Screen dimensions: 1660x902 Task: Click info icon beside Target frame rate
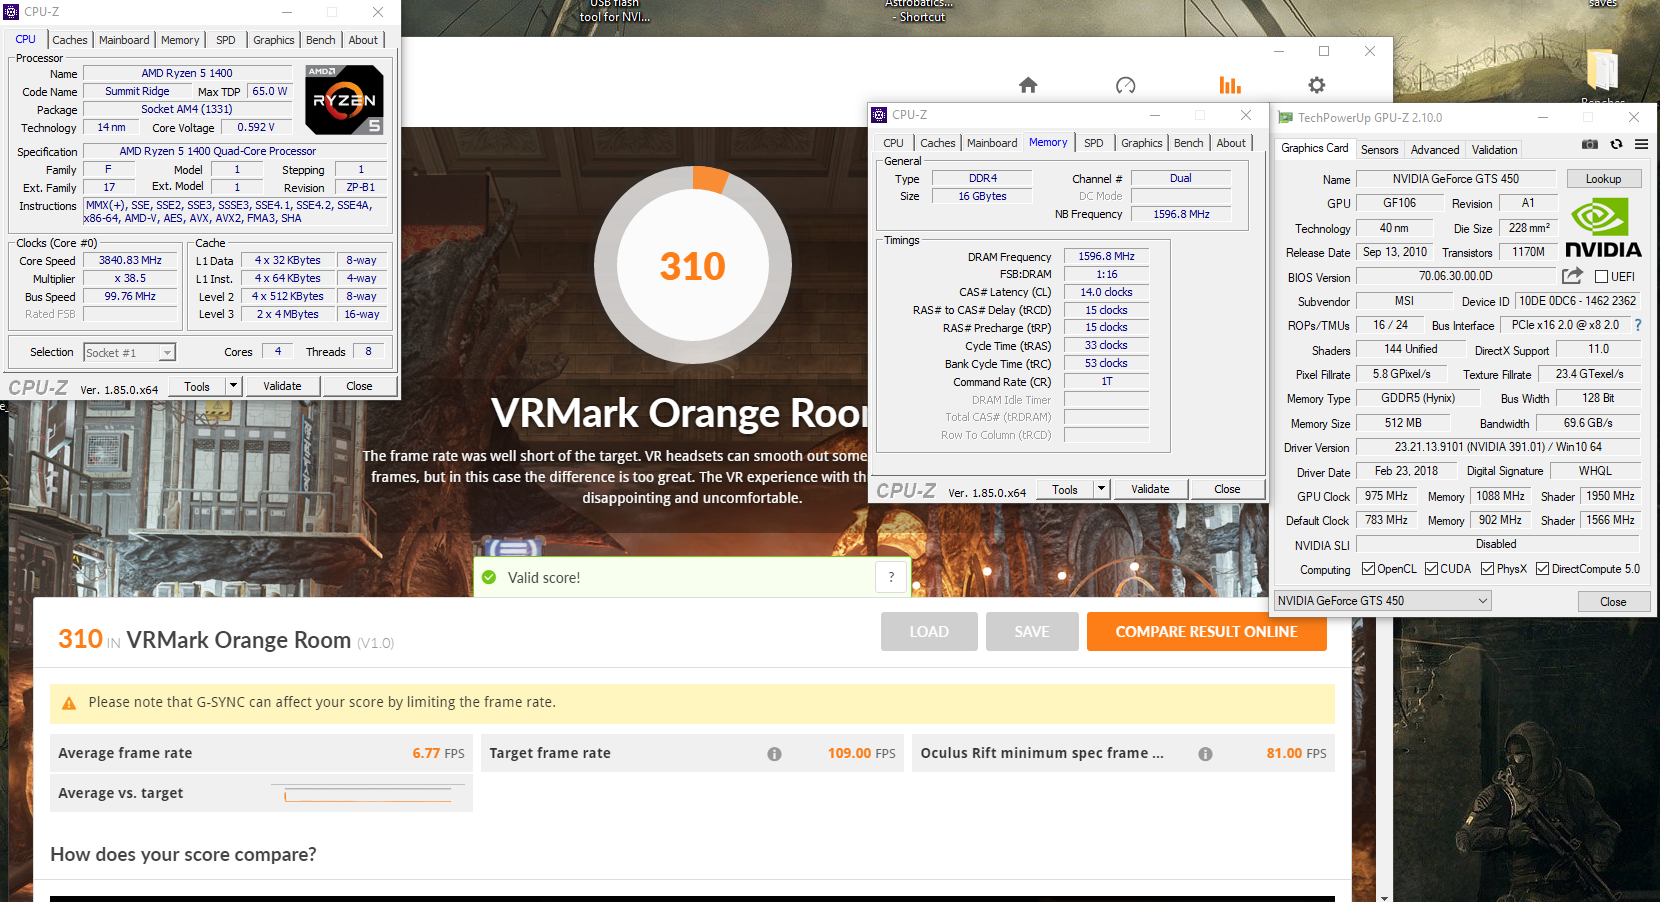(x=774, y=754)
